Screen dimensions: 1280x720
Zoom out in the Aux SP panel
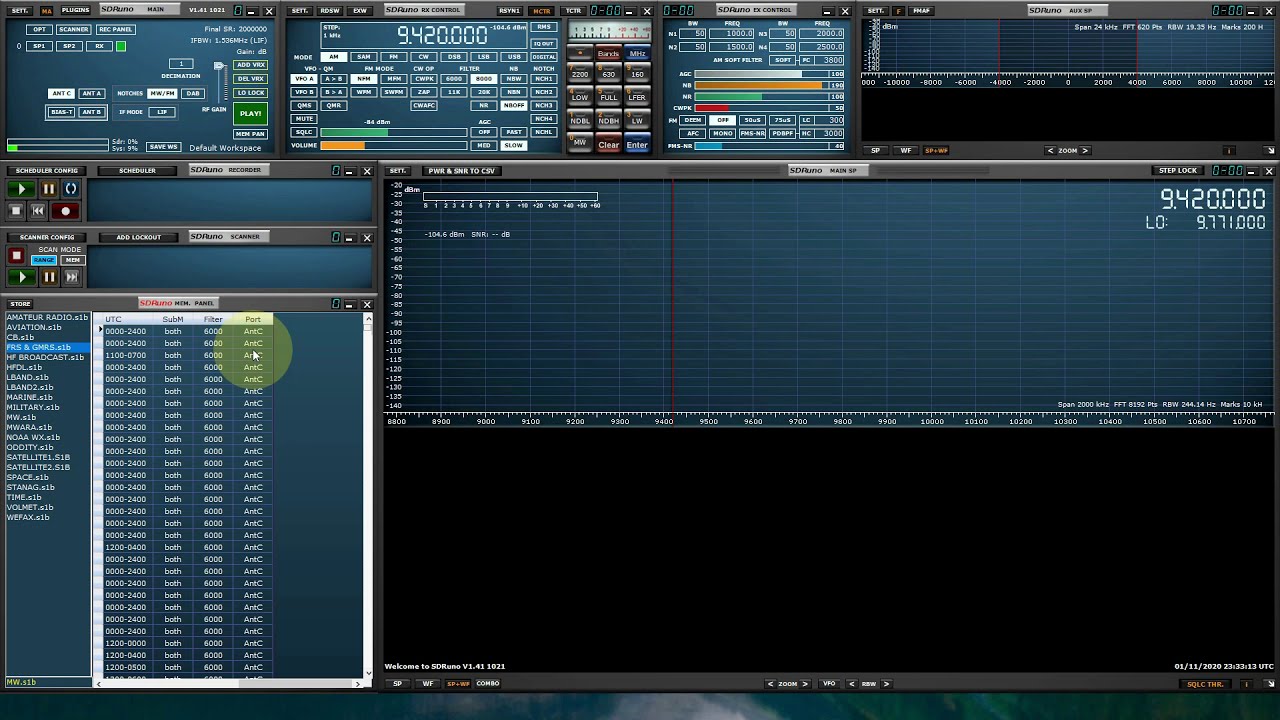pyautogui.click(x=1050, y=151)
